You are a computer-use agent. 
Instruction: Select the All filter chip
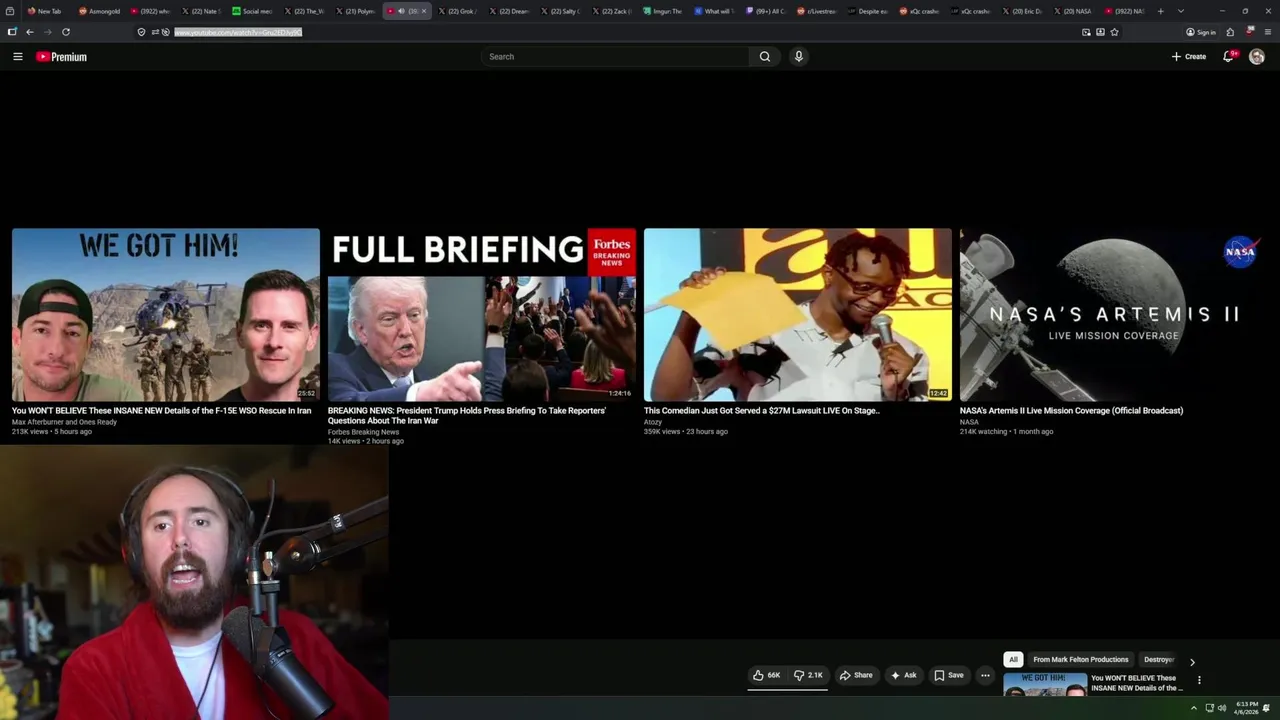(1013, 660)
